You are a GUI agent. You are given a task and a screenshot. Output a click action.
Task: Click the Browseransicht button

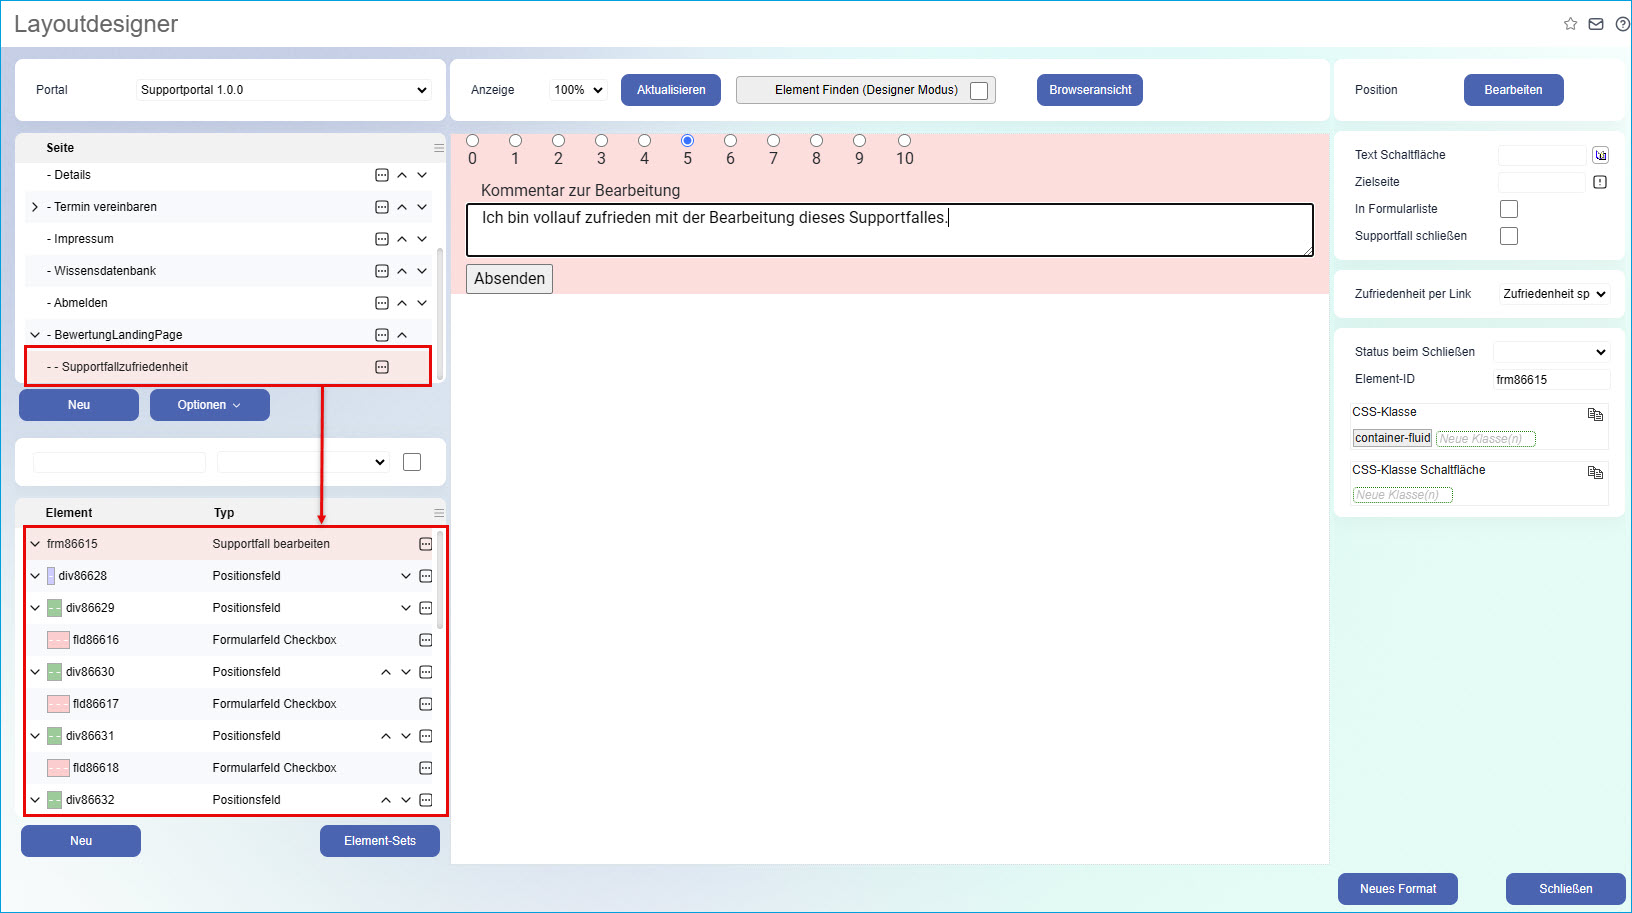pyautogui.click(x=1089, y=90)
